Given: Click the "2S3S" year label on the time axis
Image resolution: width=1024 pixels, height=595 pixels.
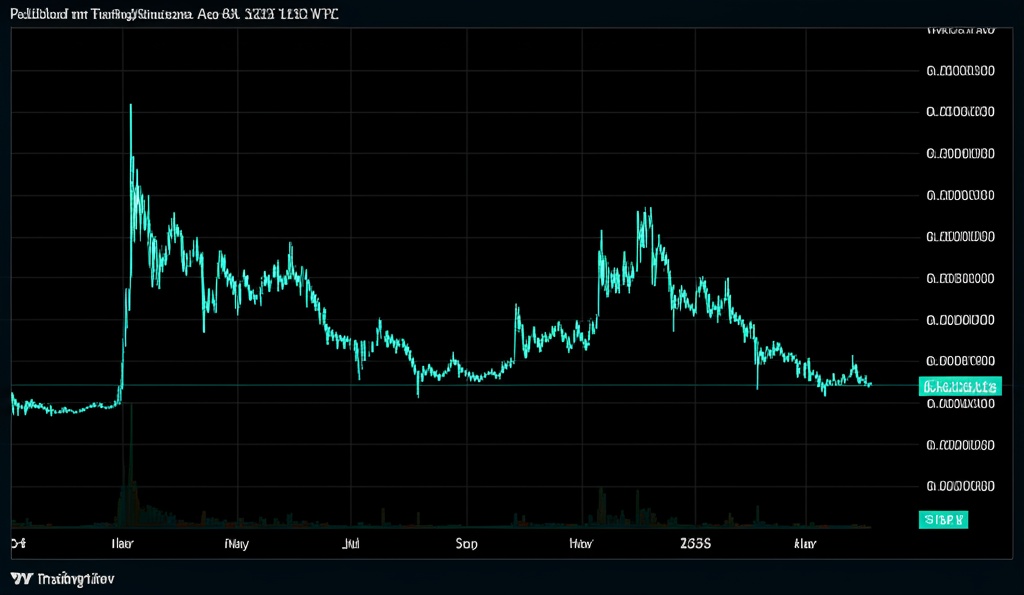Looking at the screenshot, I should (x=695, y=543).
